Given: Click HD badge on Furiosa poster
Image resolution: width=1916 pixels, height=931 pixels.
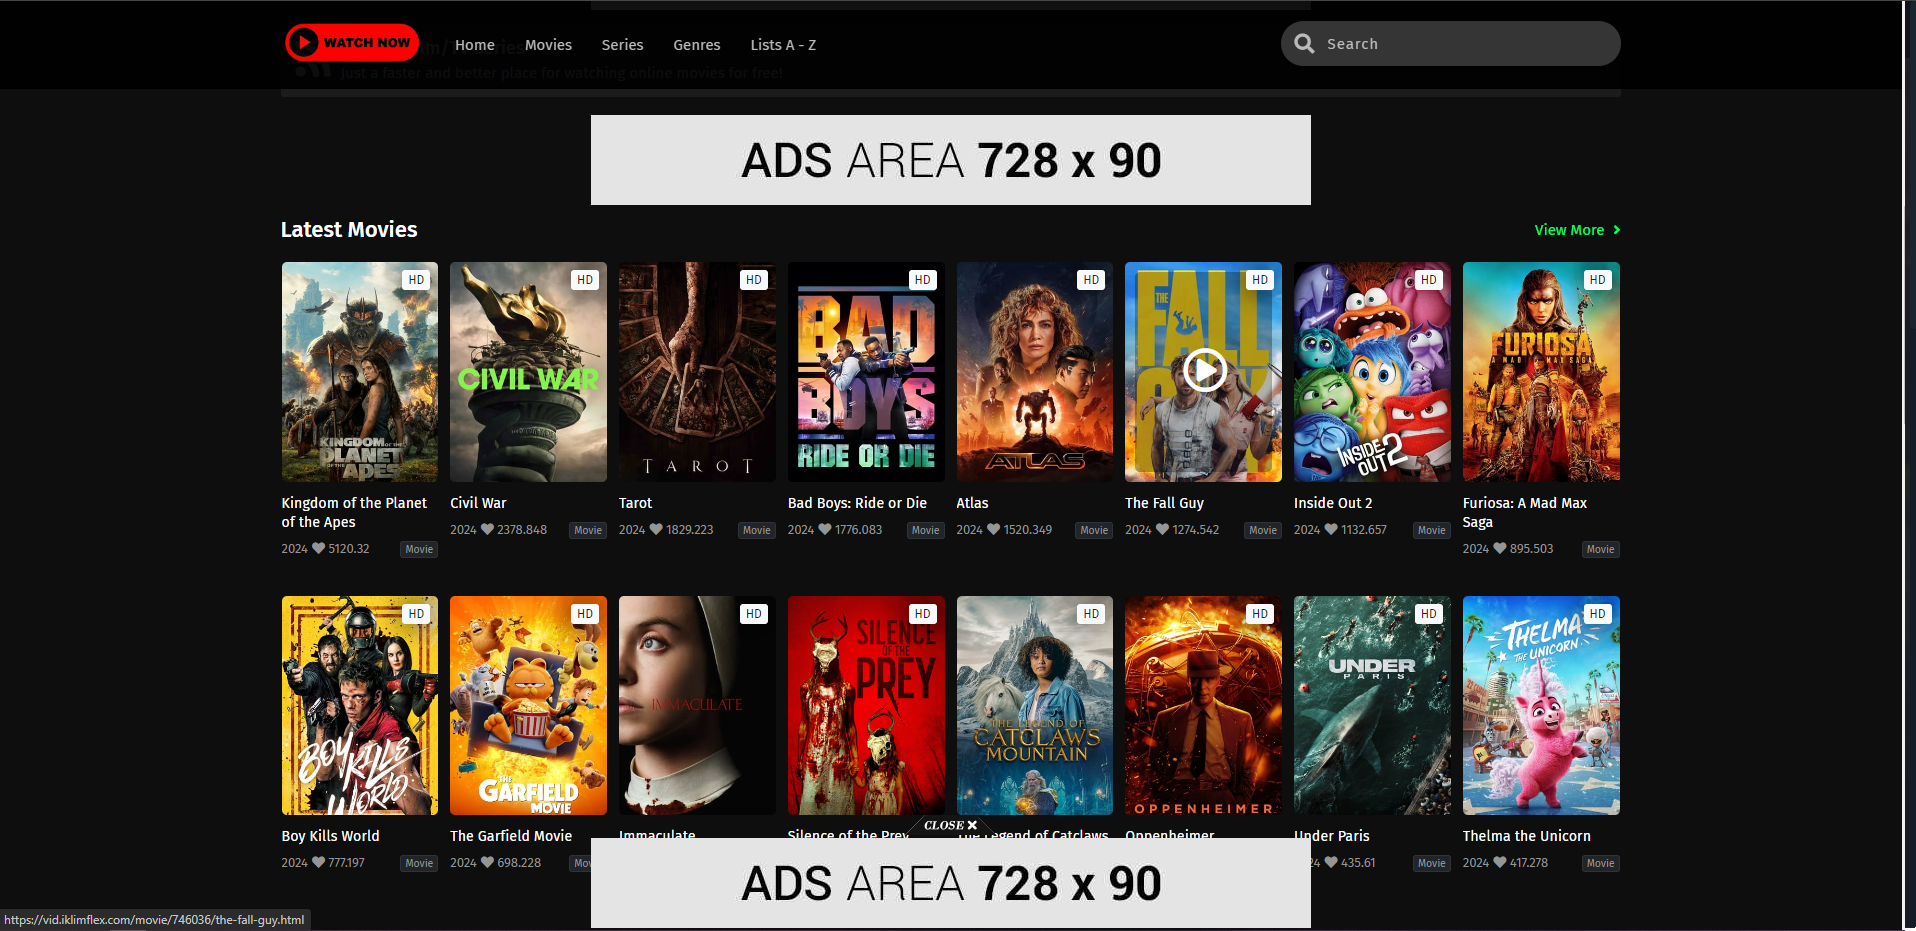Looking at the screenshot, I should (x=1598, y=280).
